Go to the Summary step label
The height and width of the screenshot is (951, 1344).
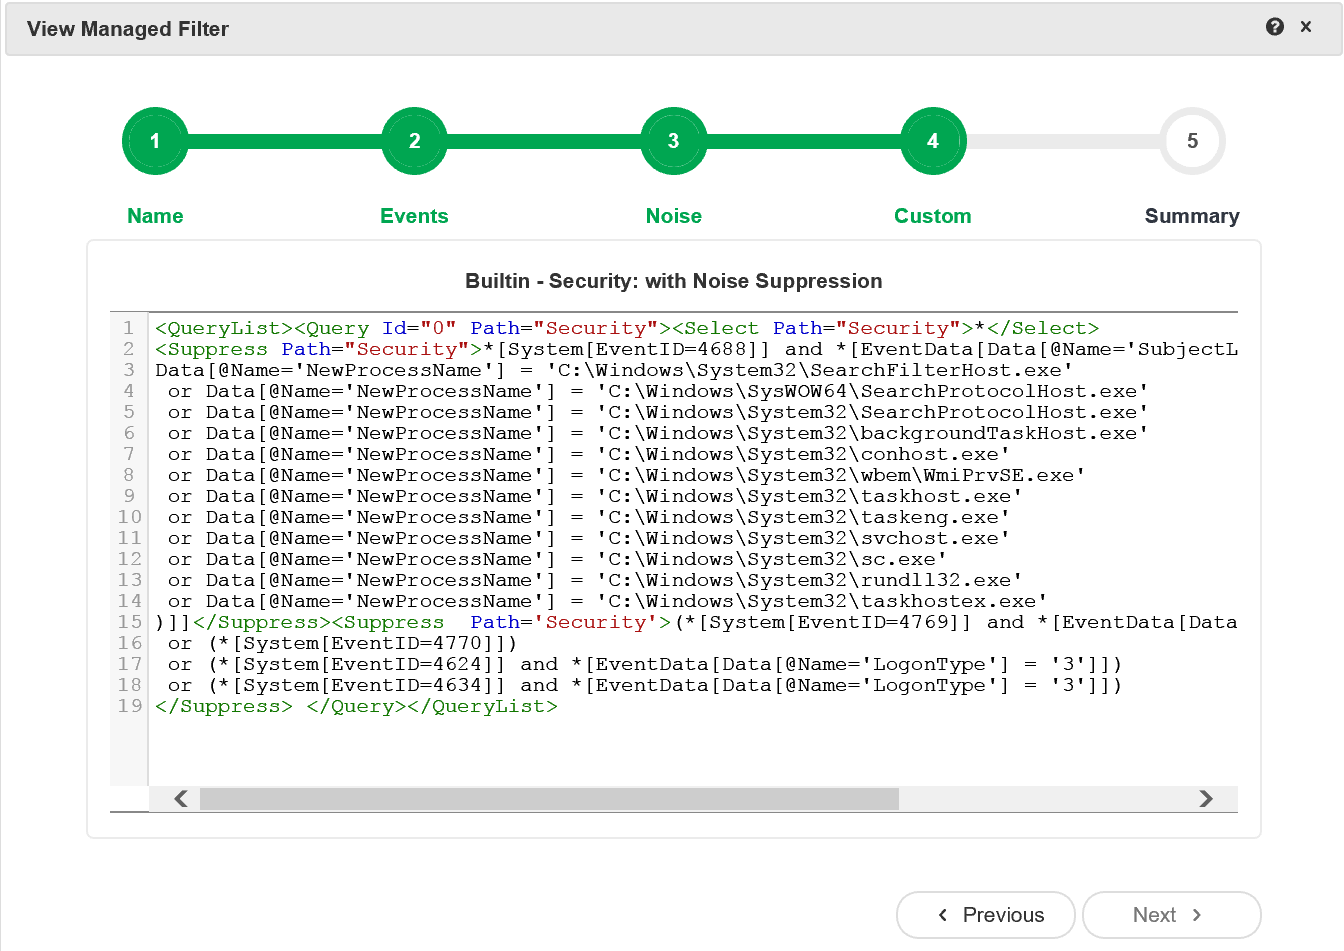(1191, 216)
